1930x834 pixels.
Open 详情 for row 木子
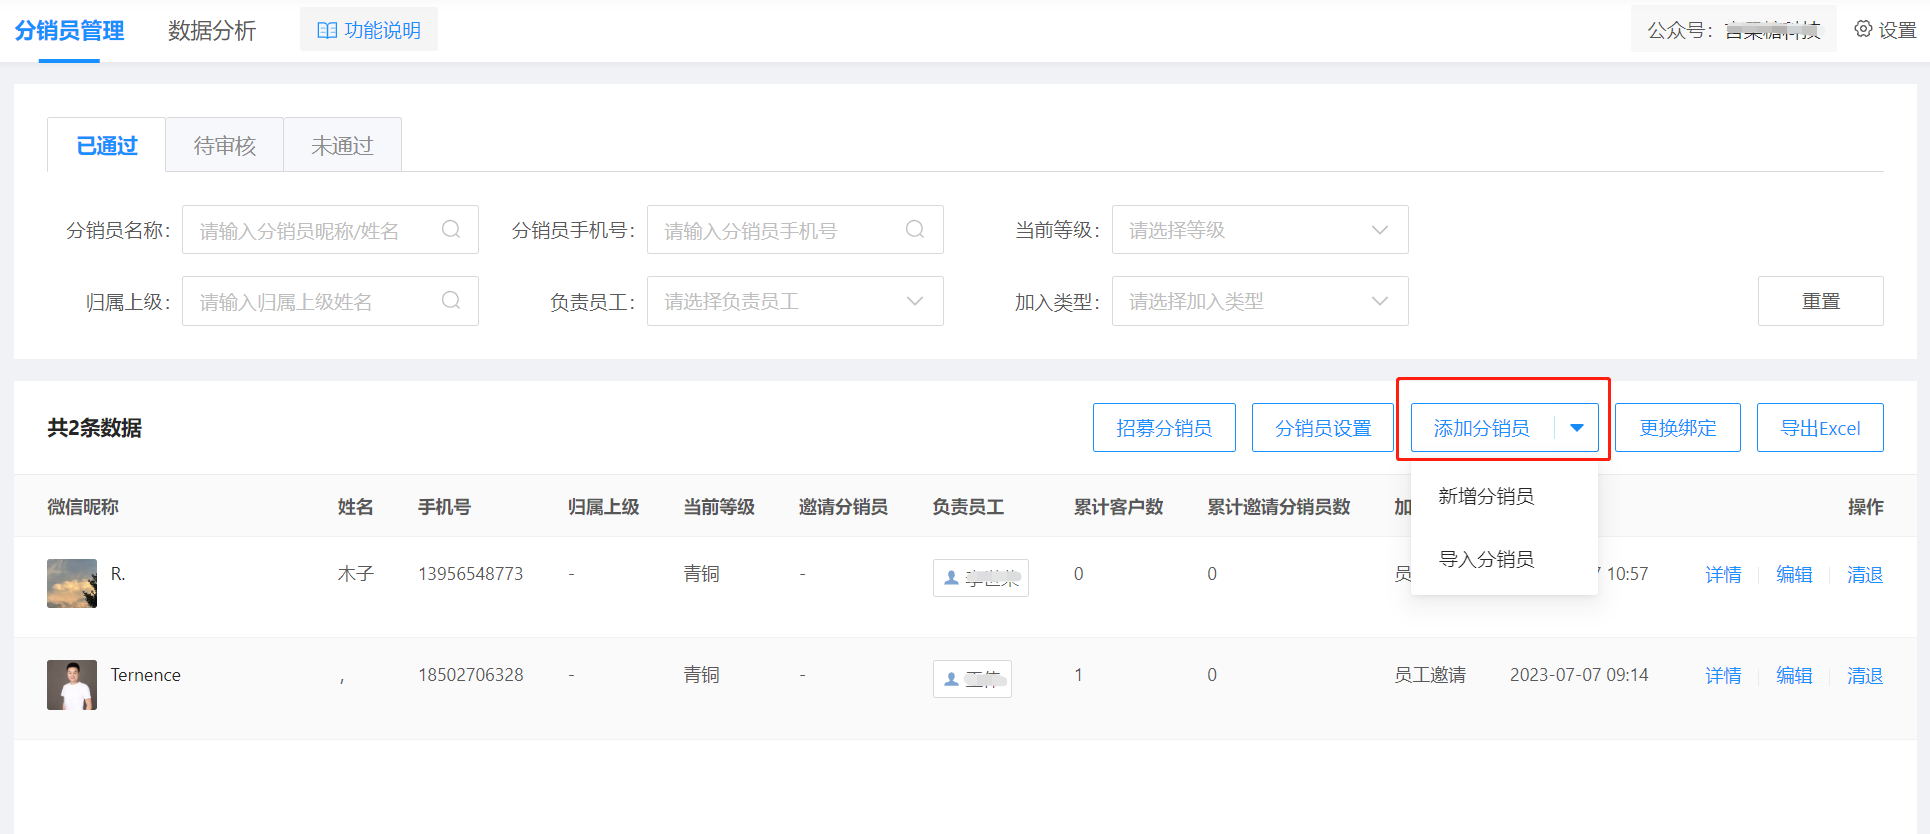tap(1723, 575)
